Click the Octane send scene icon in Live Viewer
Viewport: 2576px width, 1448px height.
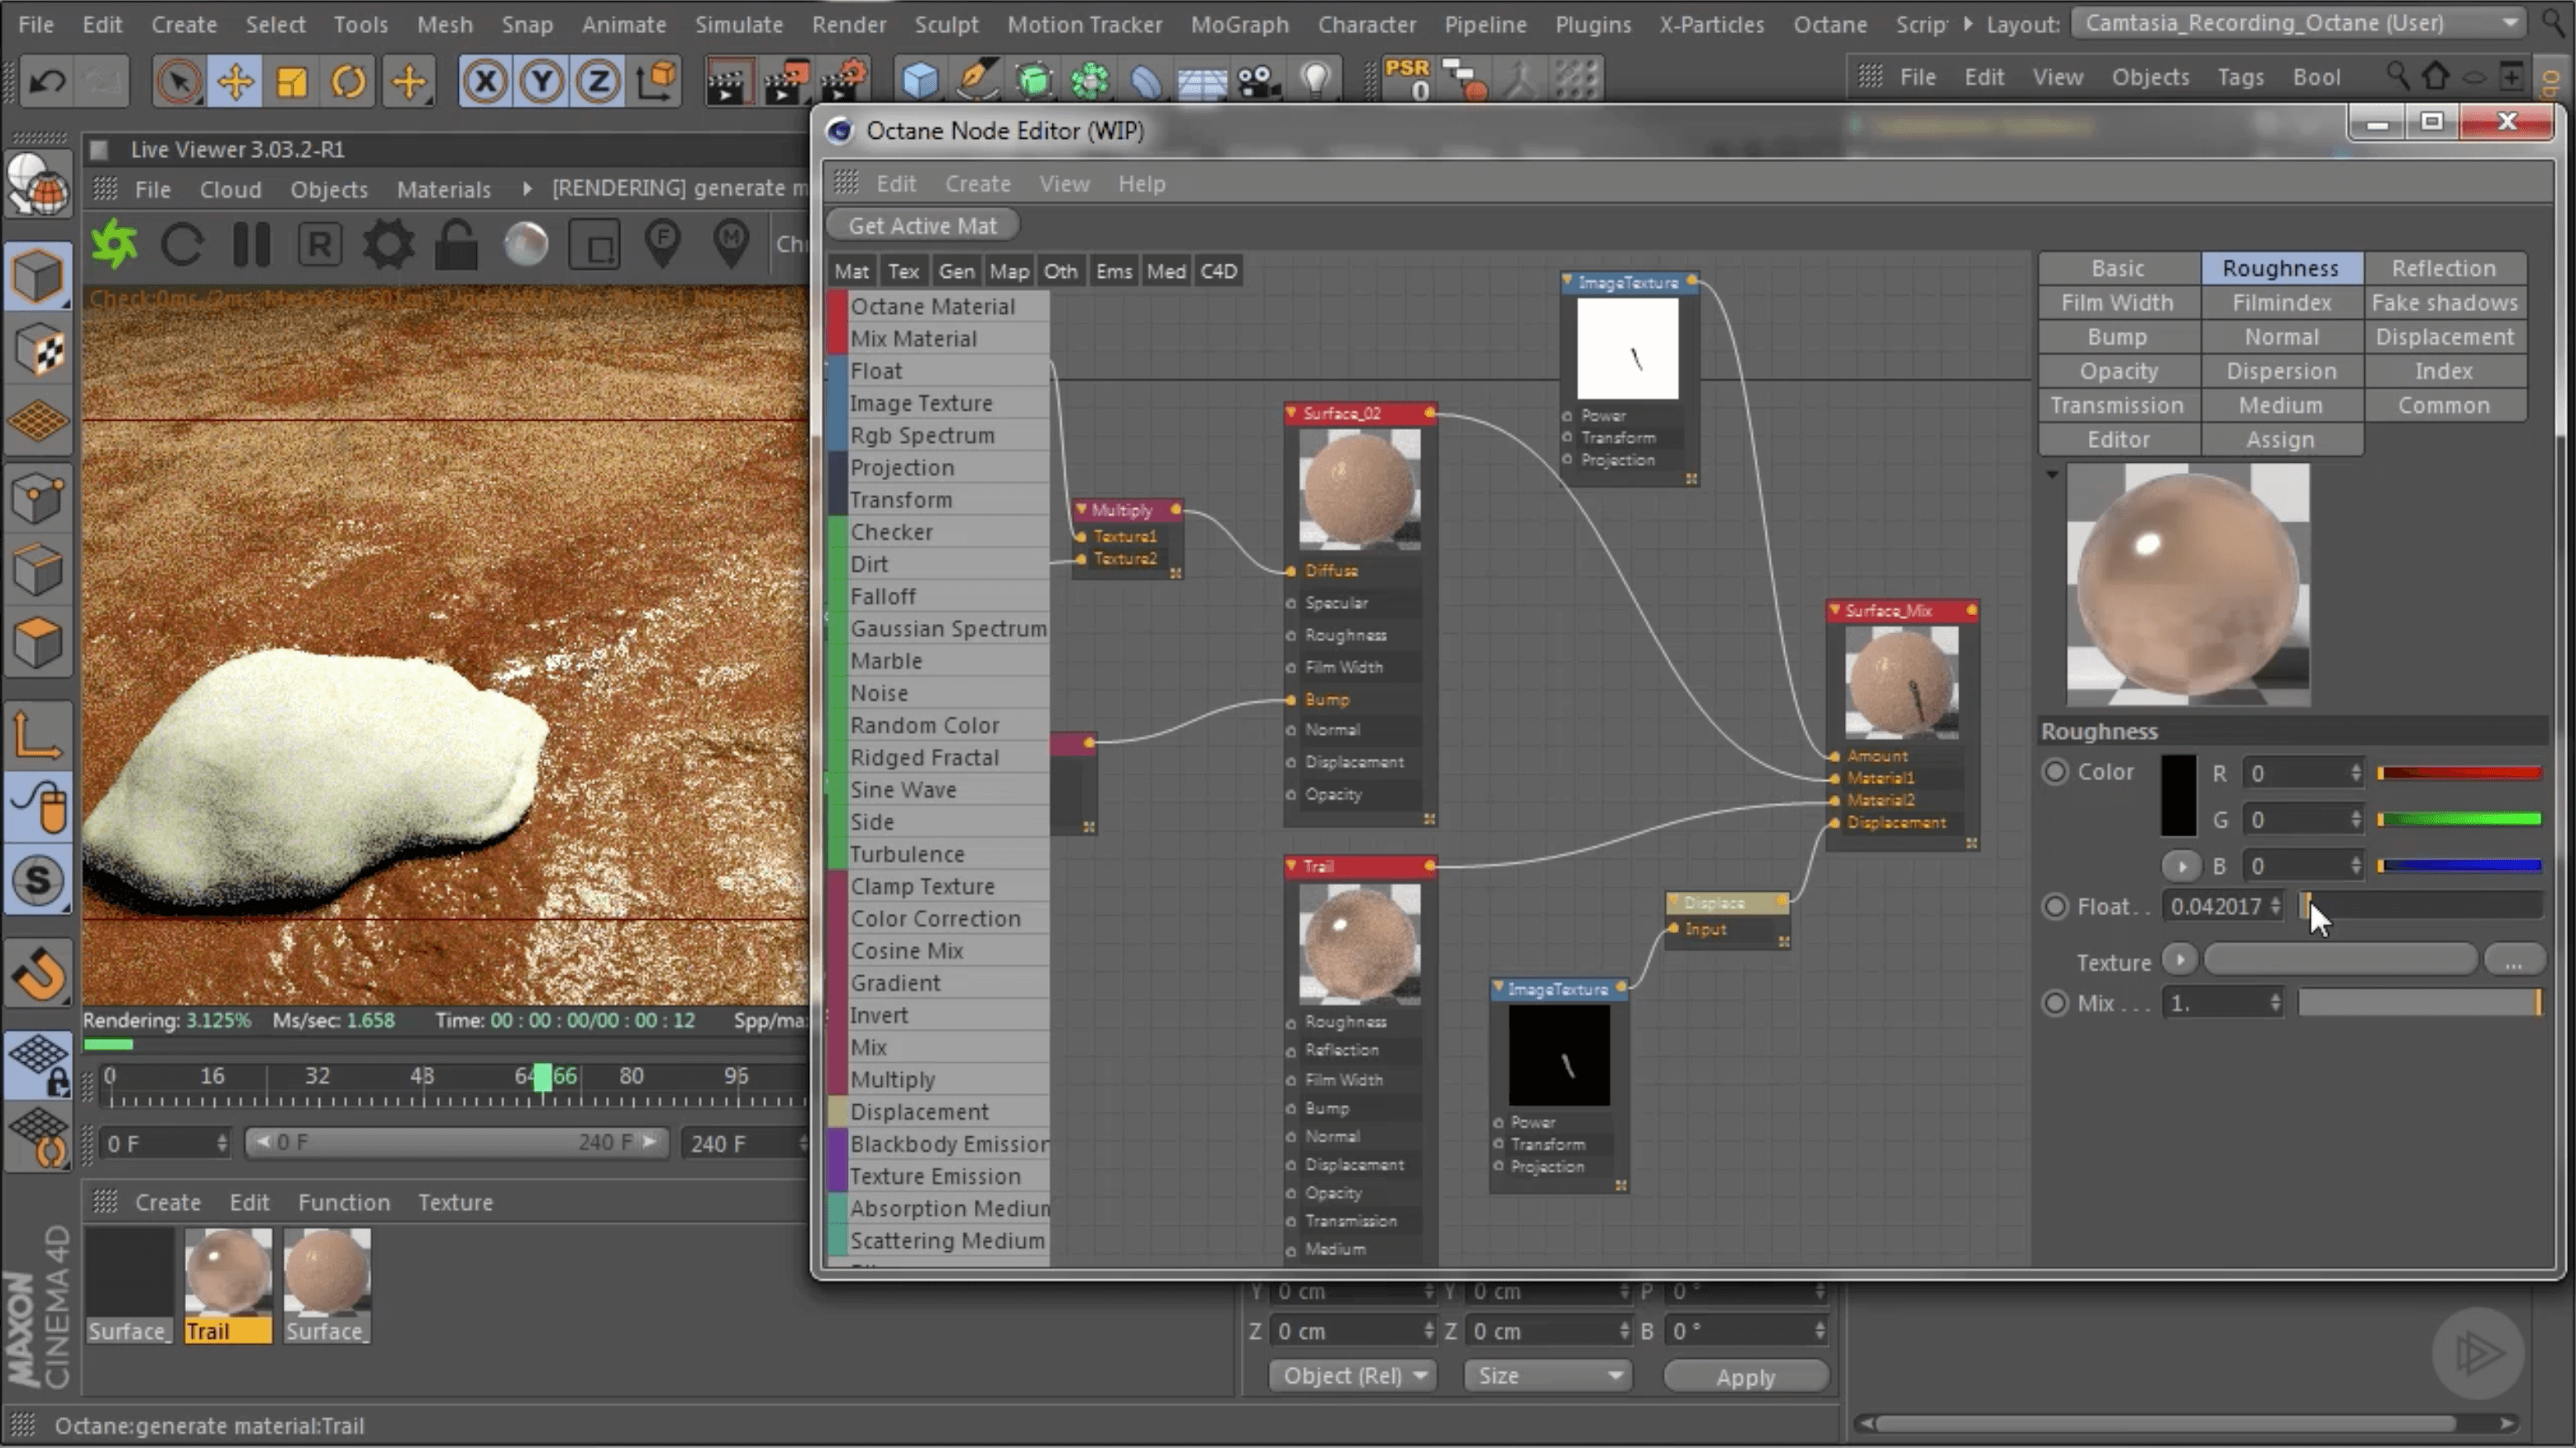click(114, 244)
